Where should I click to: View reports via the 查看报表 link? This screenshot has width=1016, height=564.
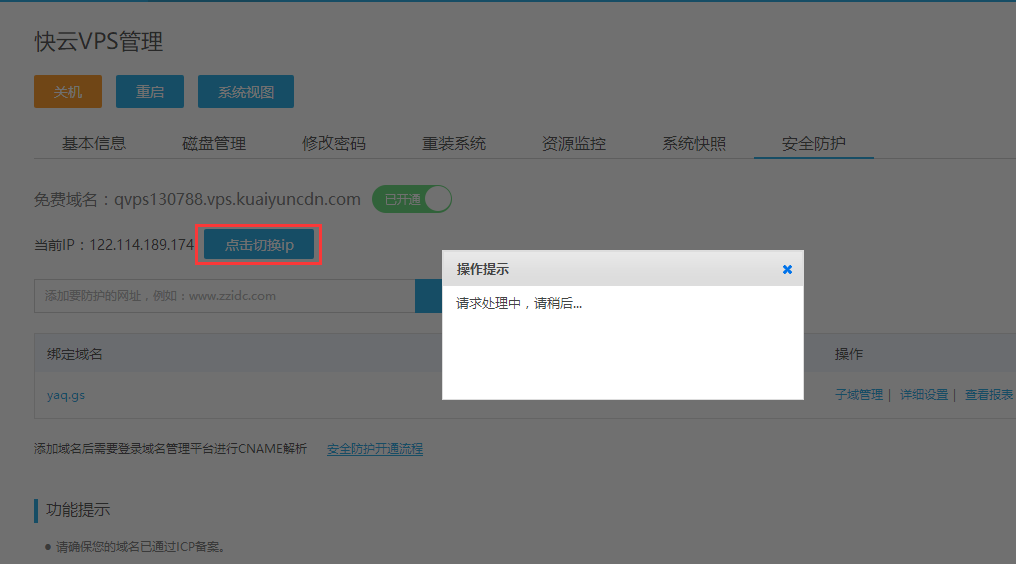tap(988, 395)
